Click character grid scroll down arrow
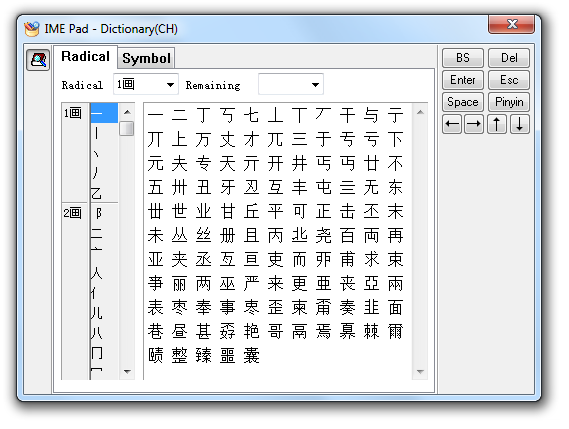The width and height of the screenshot is (569, 429). tap(420, 371)
